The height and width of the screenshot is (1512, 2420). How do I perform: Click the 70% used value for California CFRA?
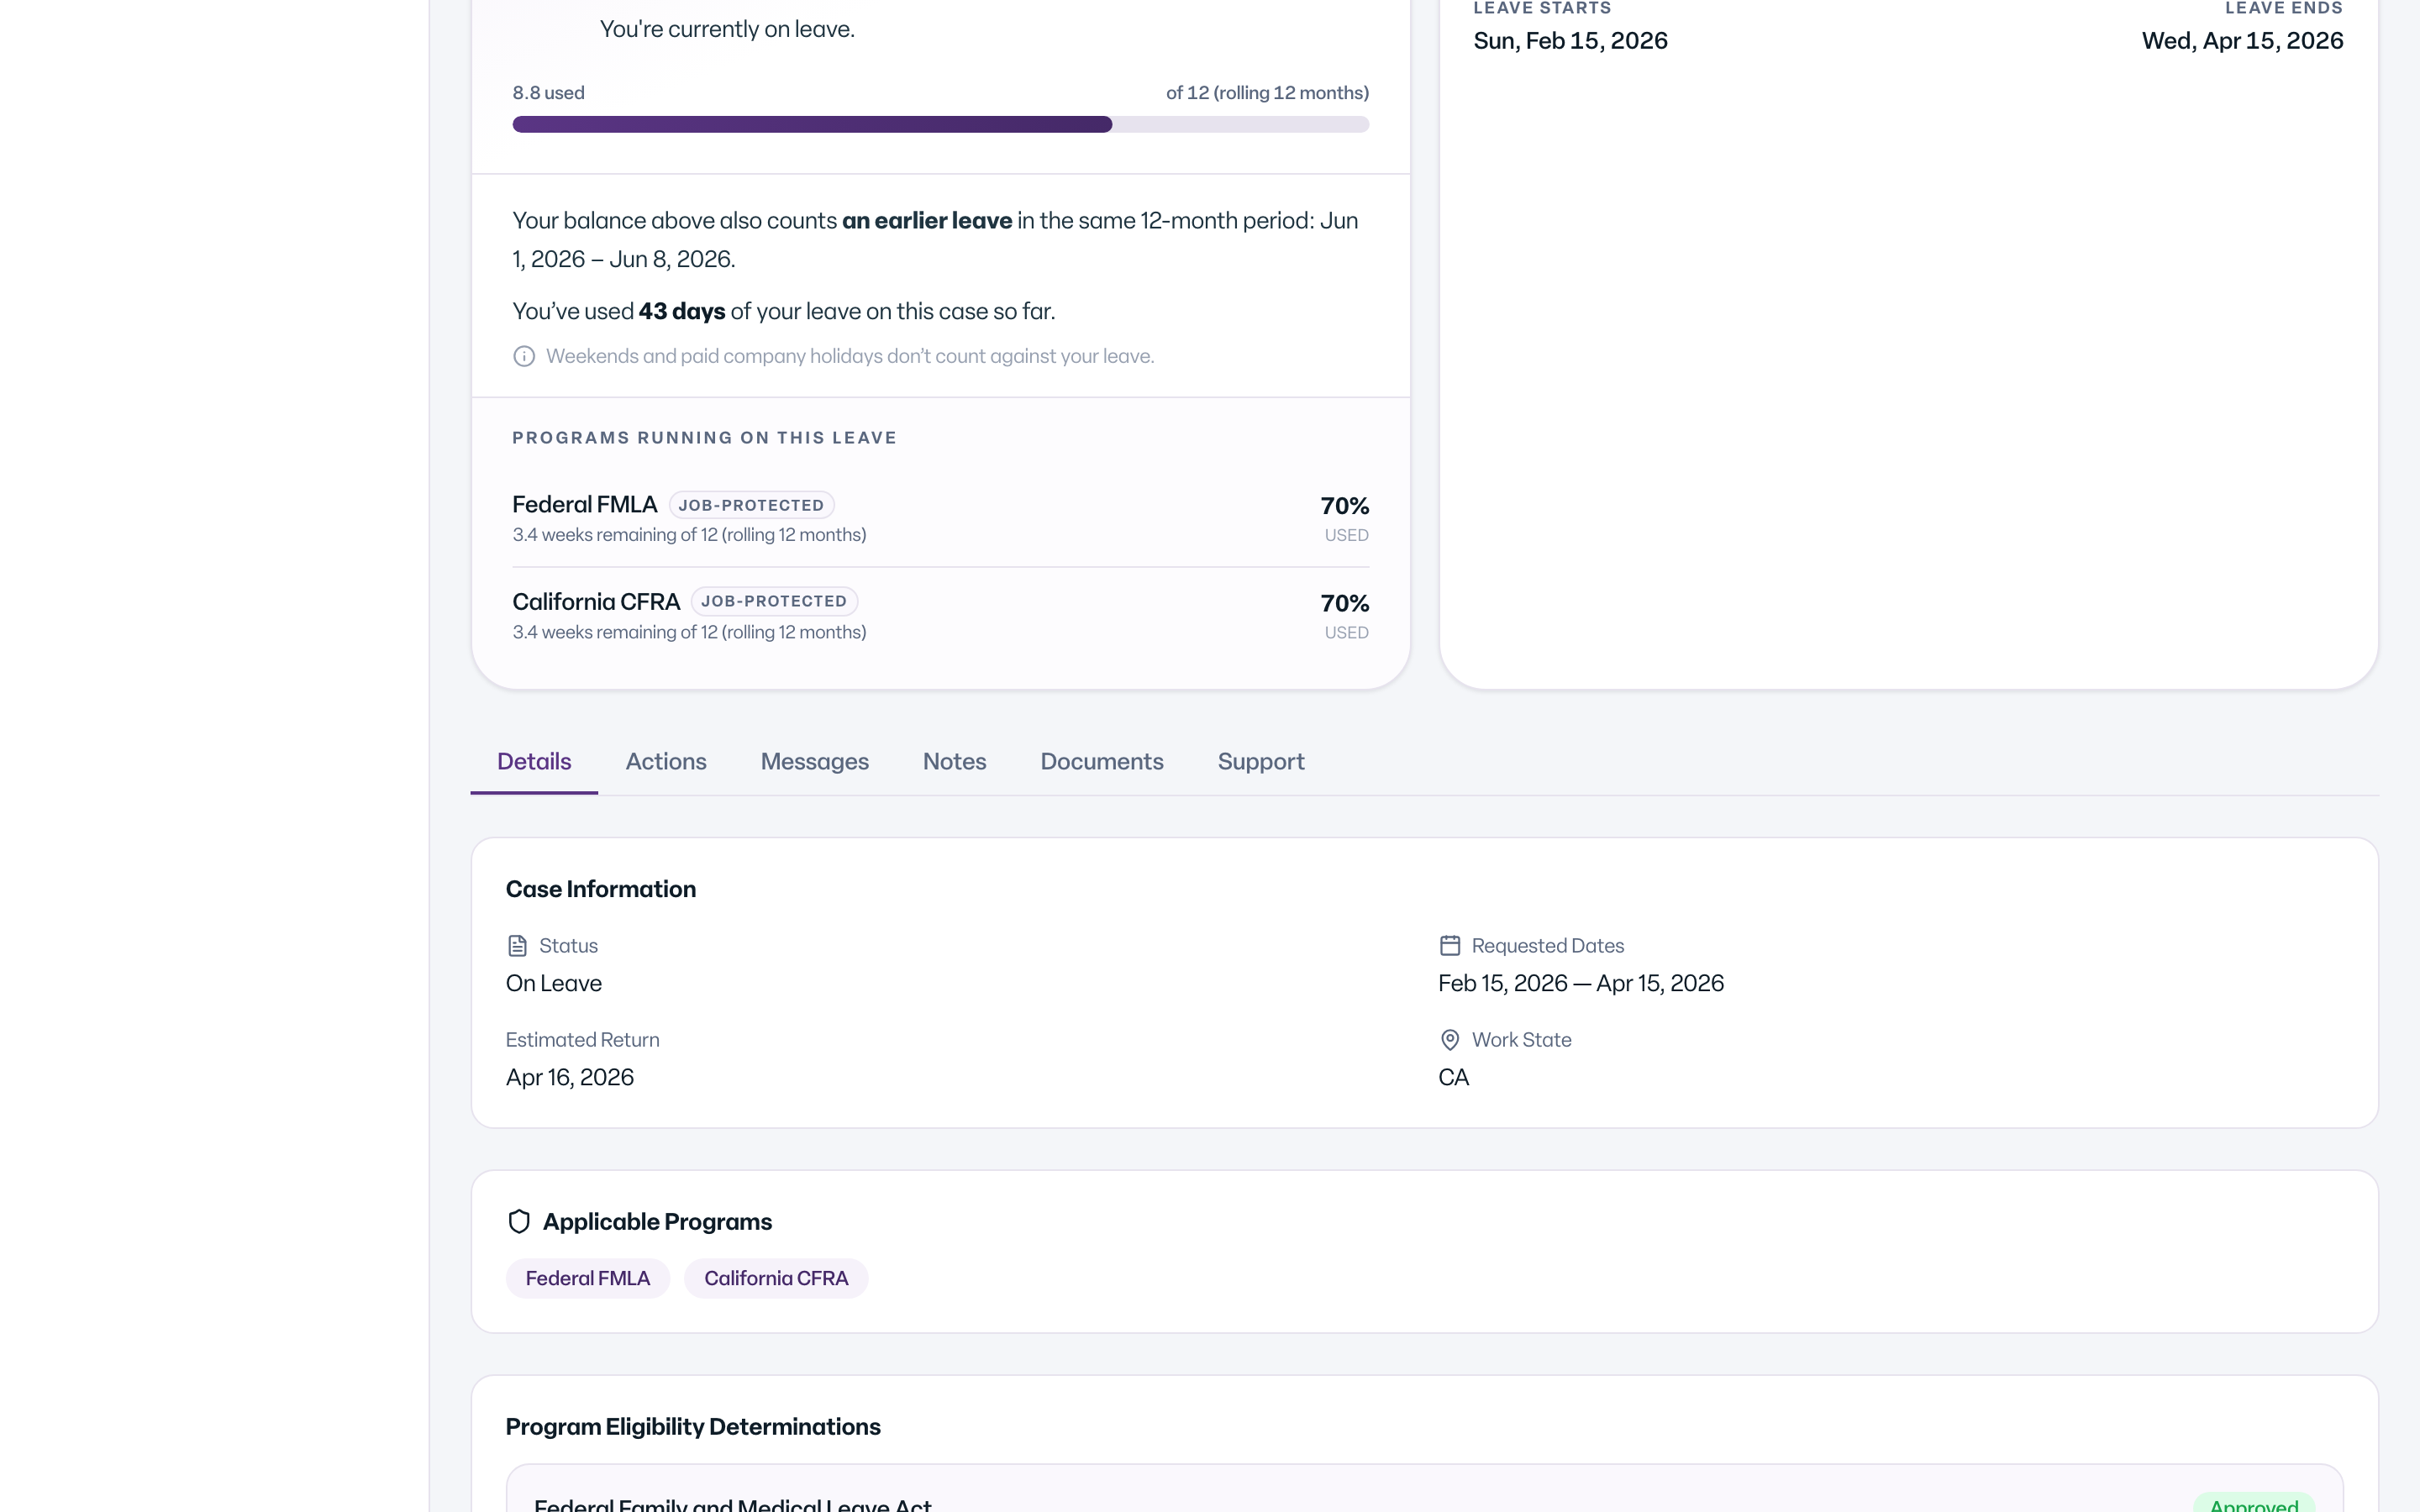[1345, 603]
